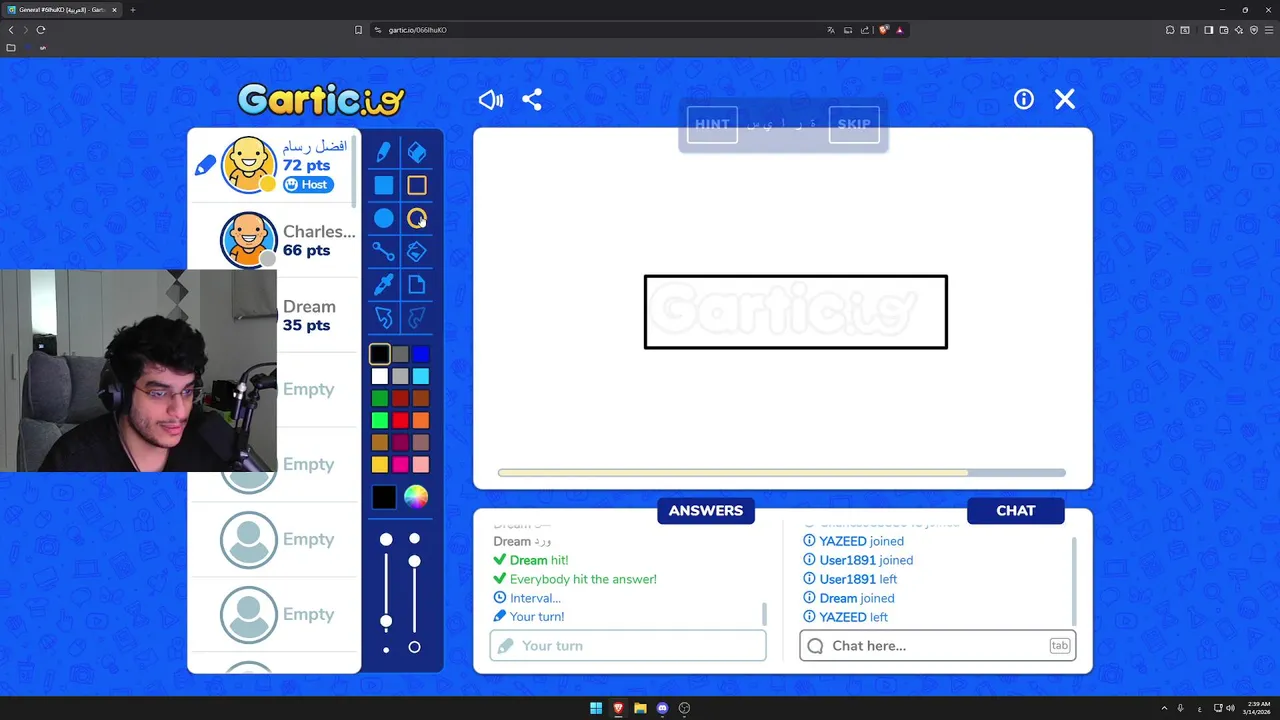Screen dimensions: 1280x720
Task: Pick the bright red color swatch
Action: coord(400,420)
